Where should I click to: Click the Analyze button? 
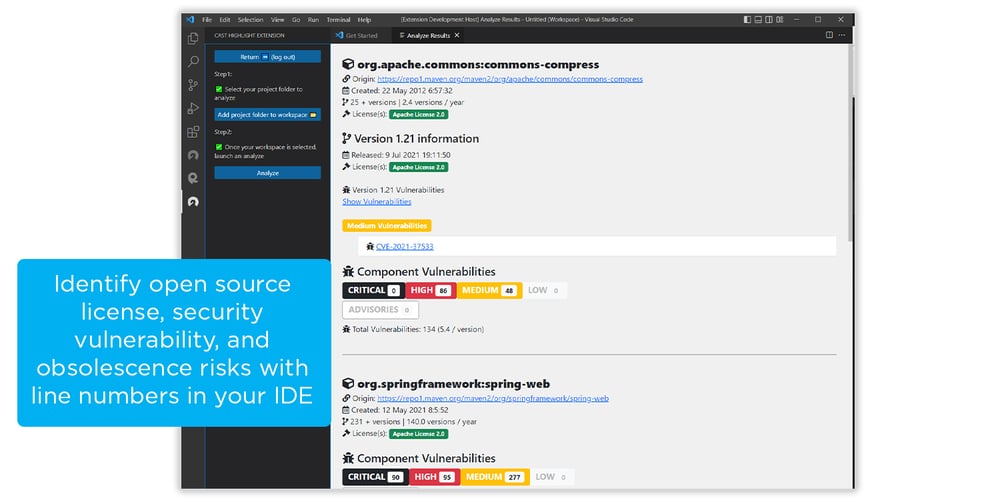[x=267, y=173]
